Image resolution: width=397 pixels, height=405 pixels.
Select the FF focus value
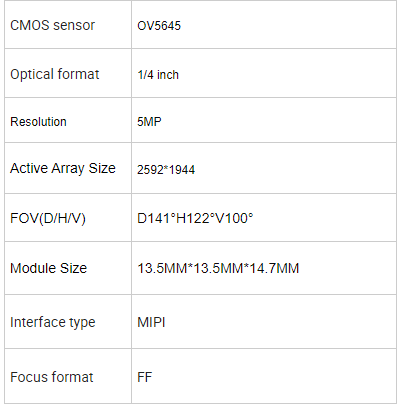pyautogui.click(x=145, y=377)
